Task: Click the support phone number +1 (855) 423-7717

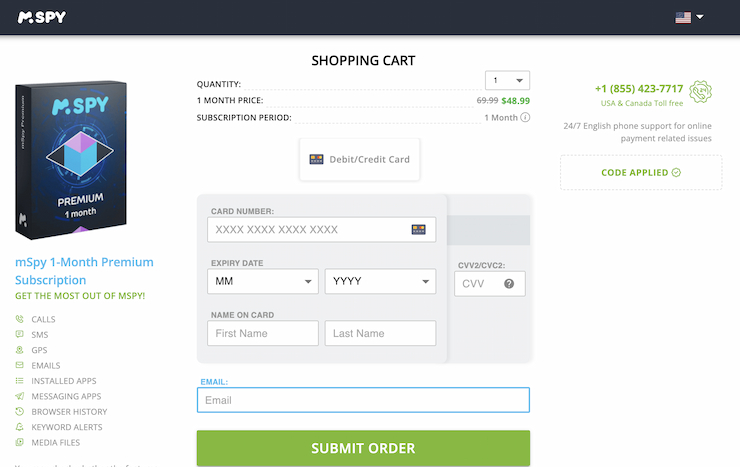Action: (639, 89)
